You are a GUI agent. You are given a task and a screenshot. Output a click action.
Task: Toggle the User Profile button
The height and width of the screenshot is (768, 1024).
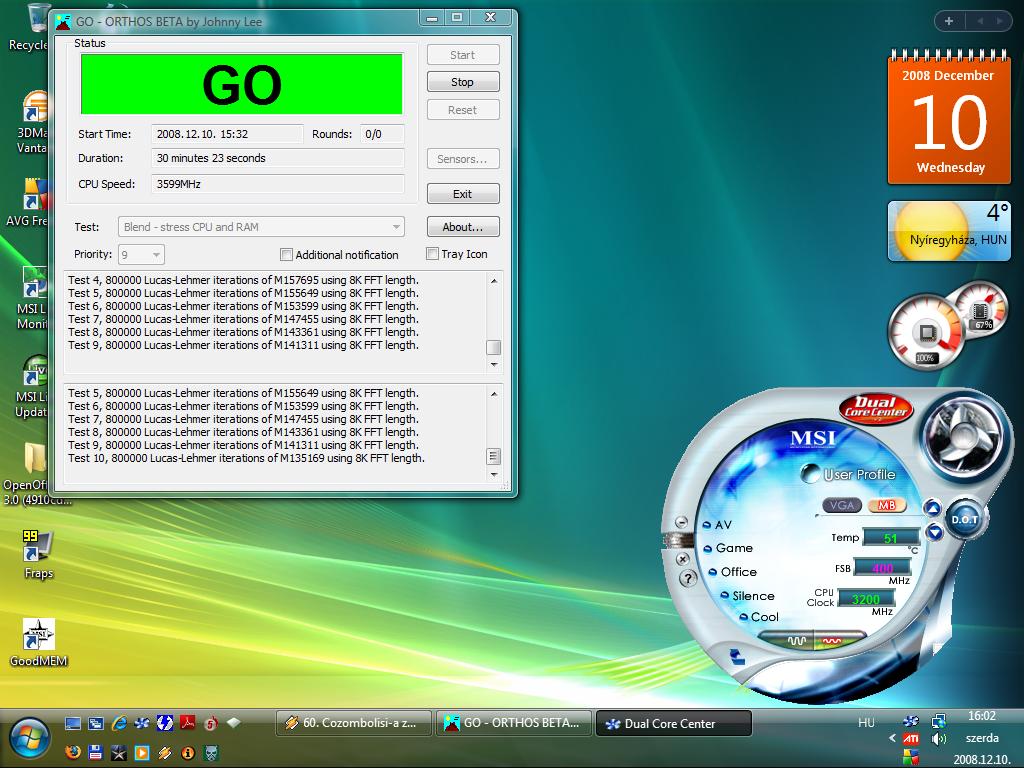point(810,473)
